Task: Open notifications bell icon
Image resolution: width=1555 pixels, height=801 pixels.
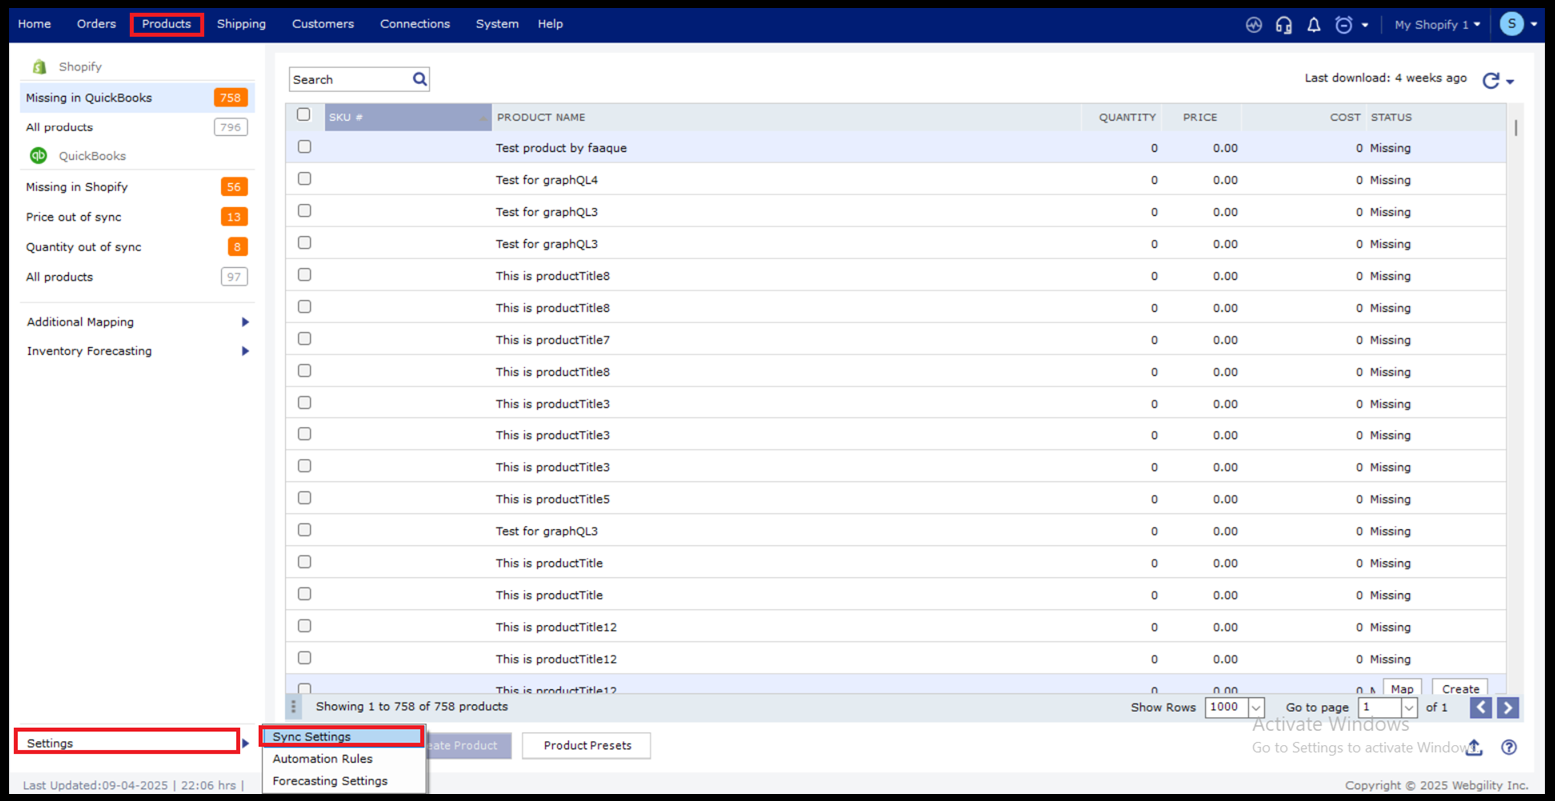Action: pyautogui.click(x=1314, y=25)
